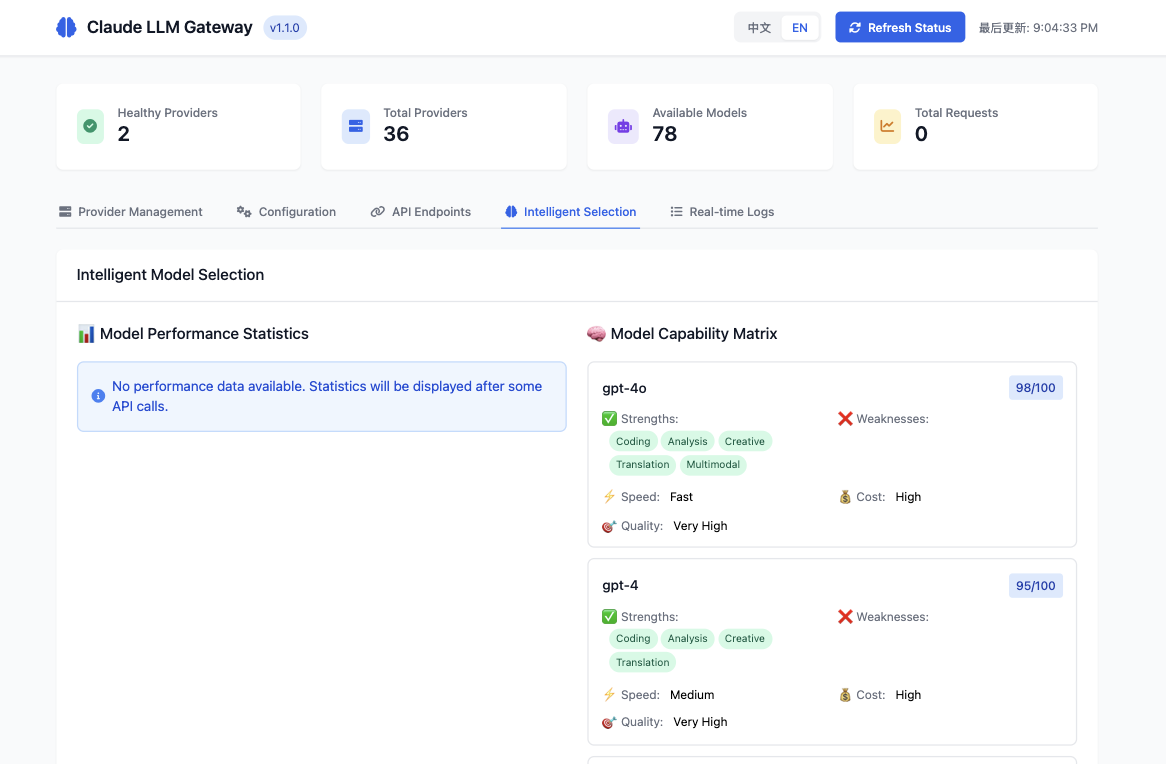Click the info icon in no-data notice
The height and width of the screenshot is (764, 1166).
tap(98, 396)
